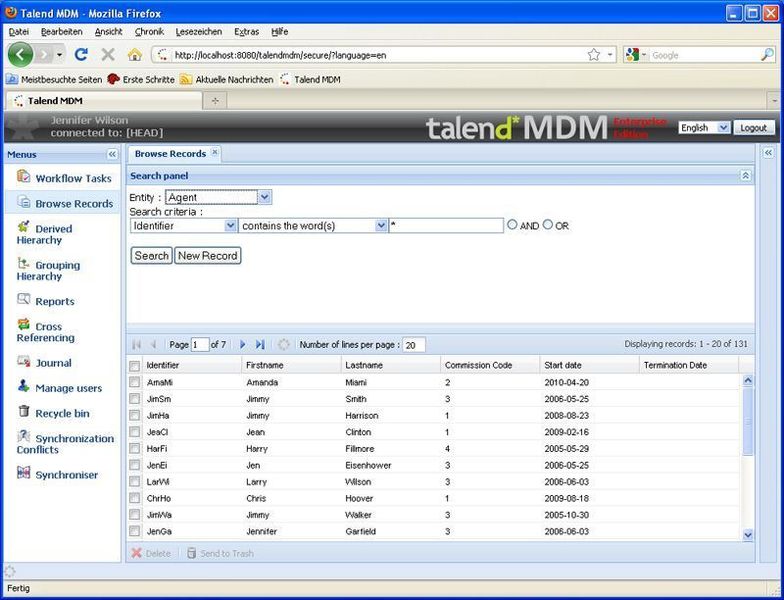Click Firefox back button
Image resolution: width=784 pixels, height=600 pixels.
click(x=20, y=54)
